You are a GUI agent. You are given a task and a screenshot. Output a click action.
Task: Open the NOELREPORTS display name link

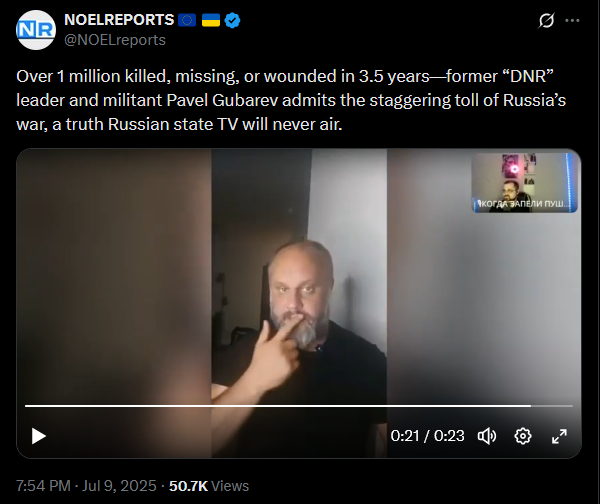tap(119, 20)
